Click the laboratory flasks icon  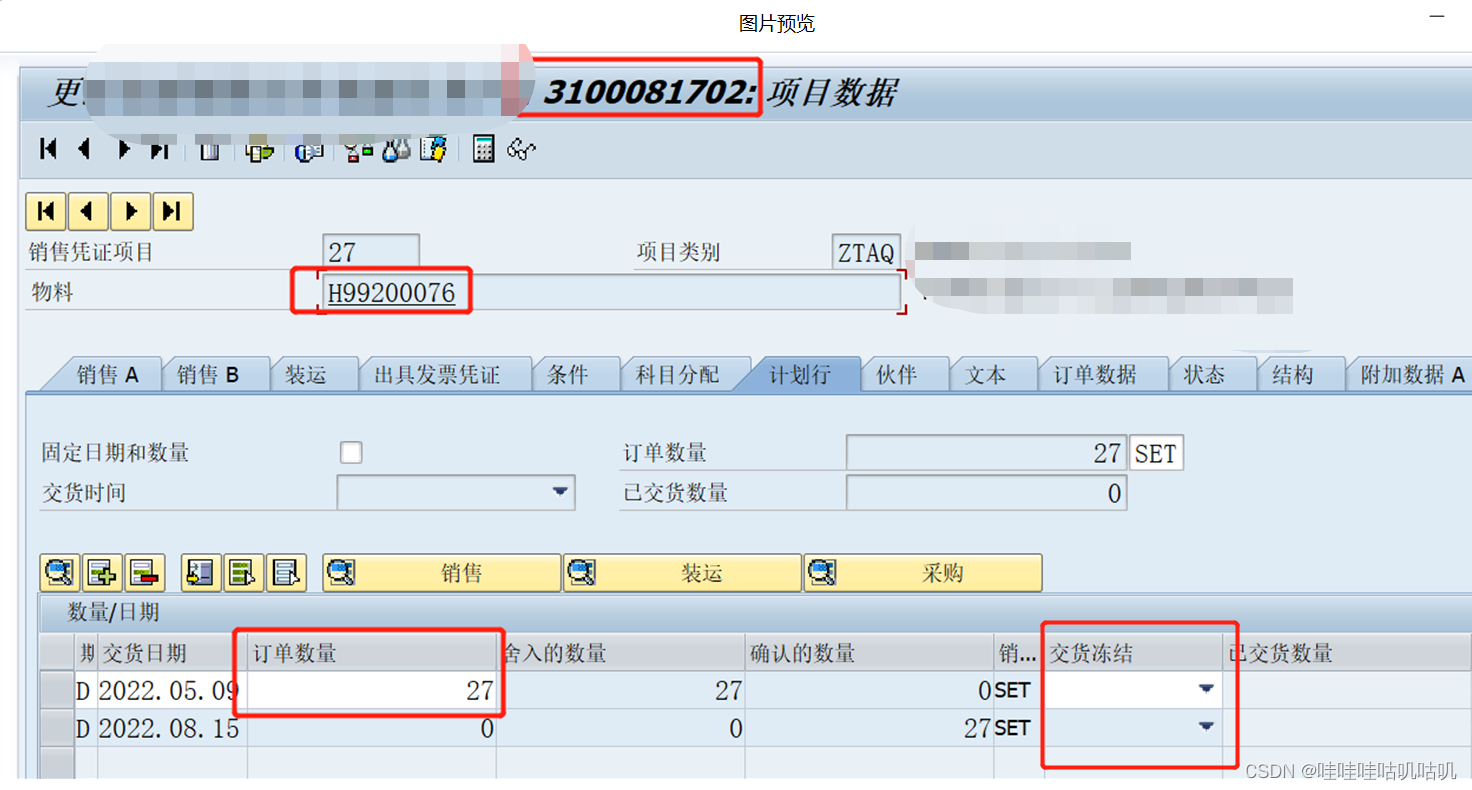[x=397, y=150]
